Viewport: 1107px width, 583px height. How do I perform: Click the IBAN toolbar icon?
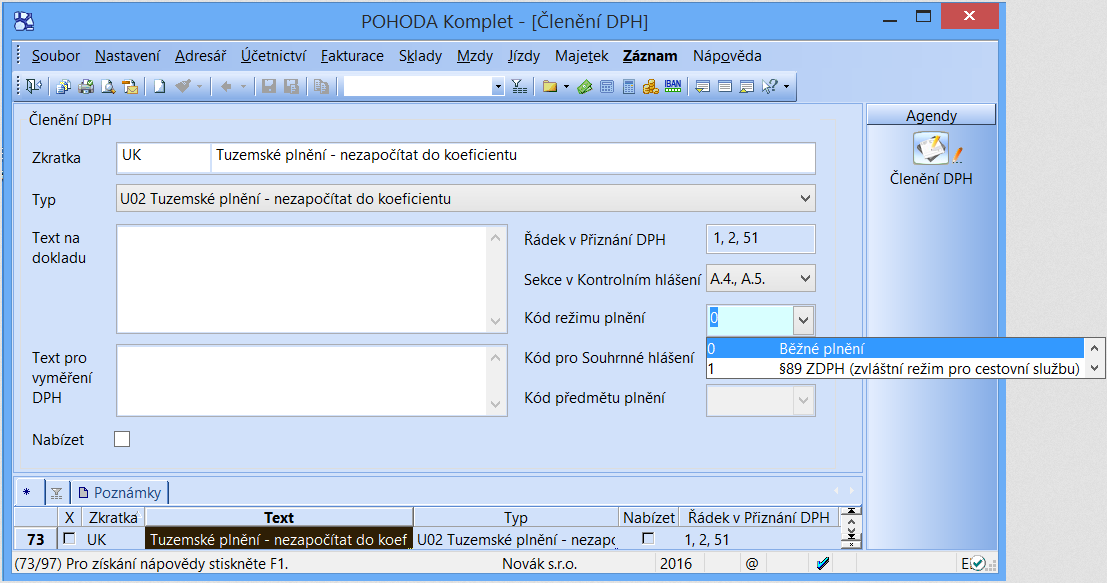point(673,87)
